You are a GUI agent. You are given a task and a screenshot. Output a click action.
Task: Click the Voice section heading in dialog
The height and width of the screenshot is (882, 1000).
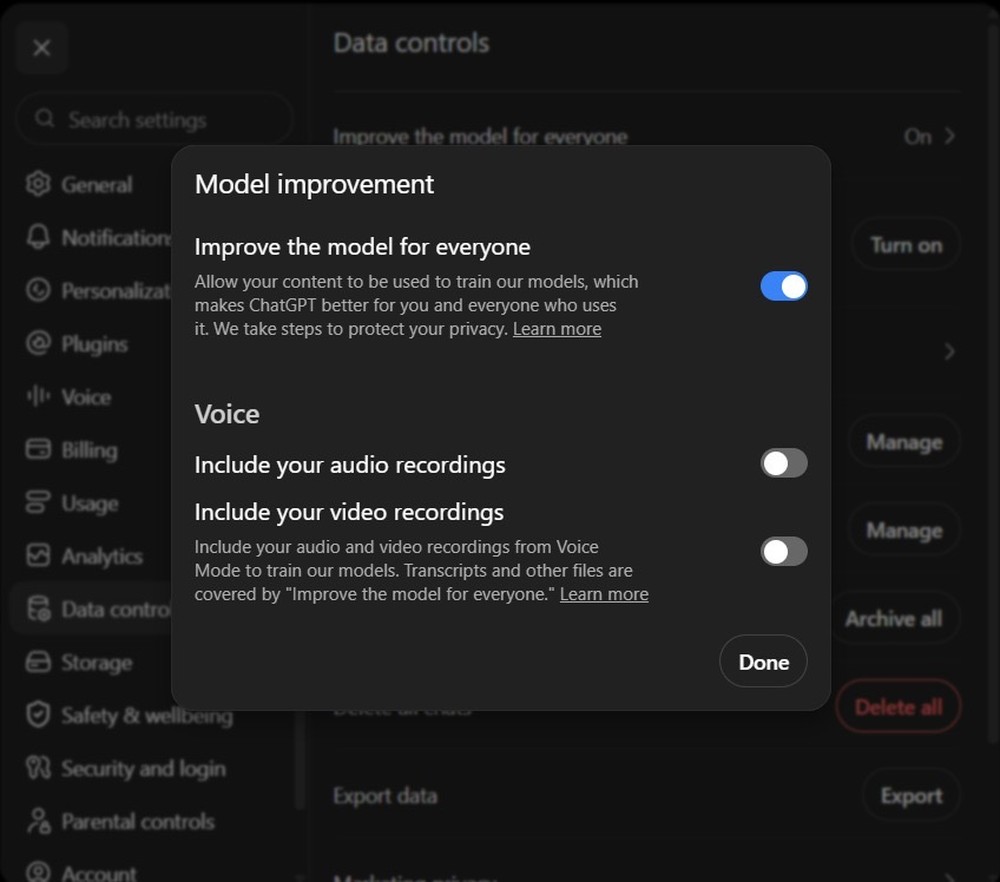pos(227,415)
